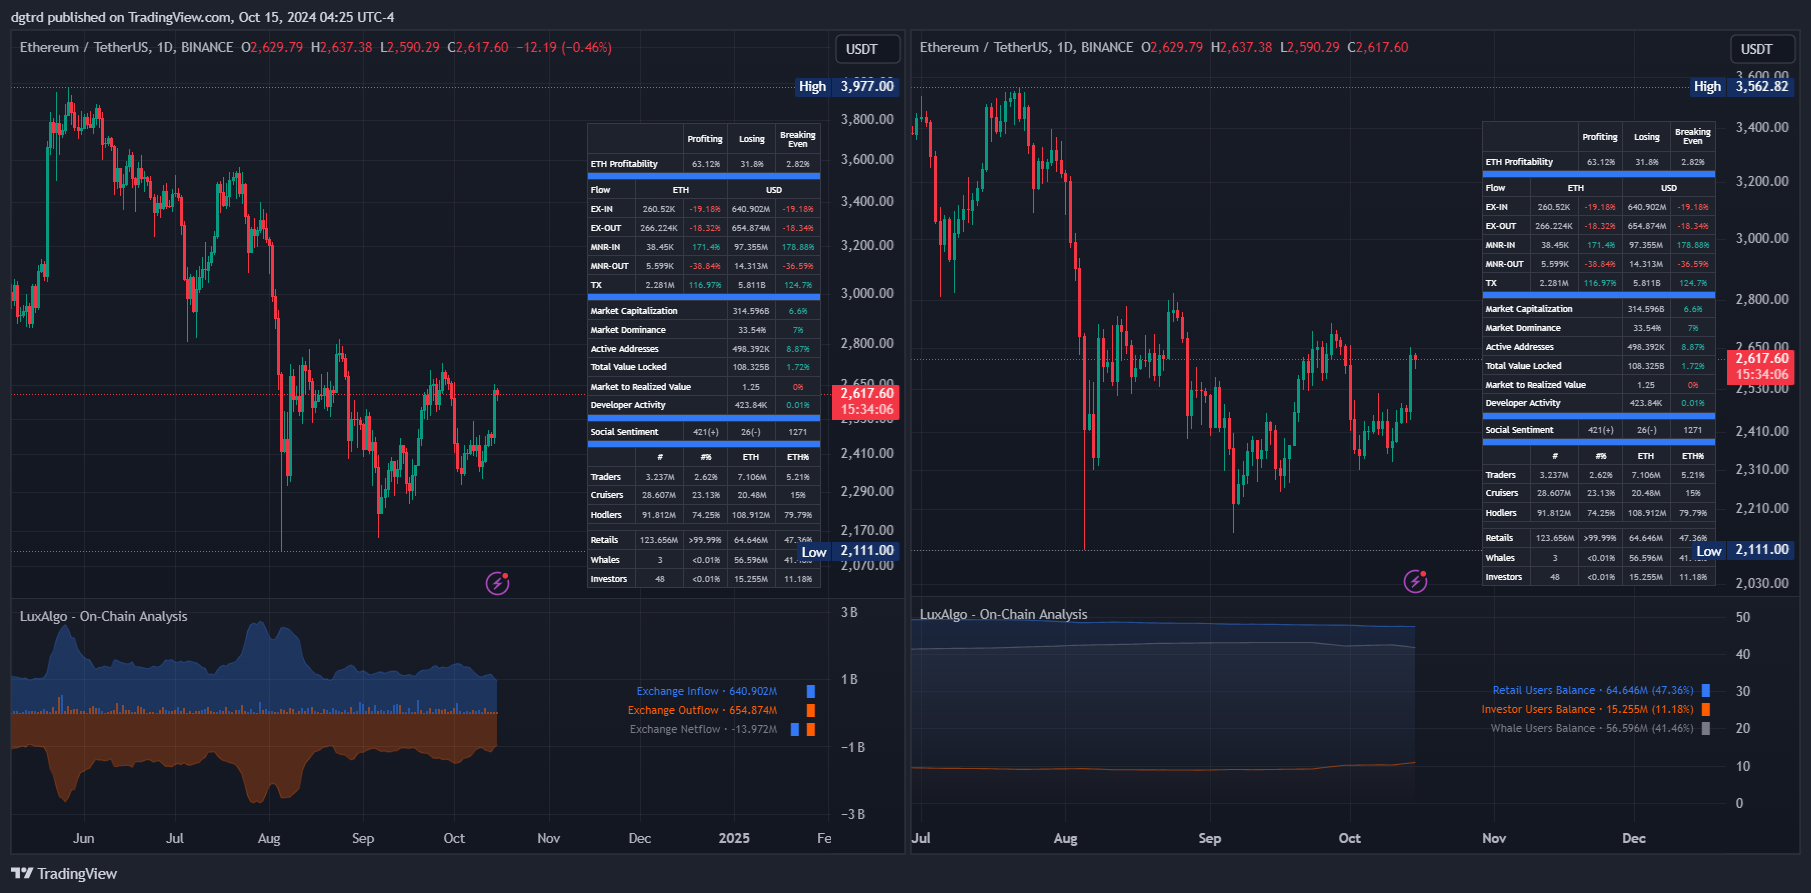Click MNR-OUT row in right chart table

pos(1599,264)
